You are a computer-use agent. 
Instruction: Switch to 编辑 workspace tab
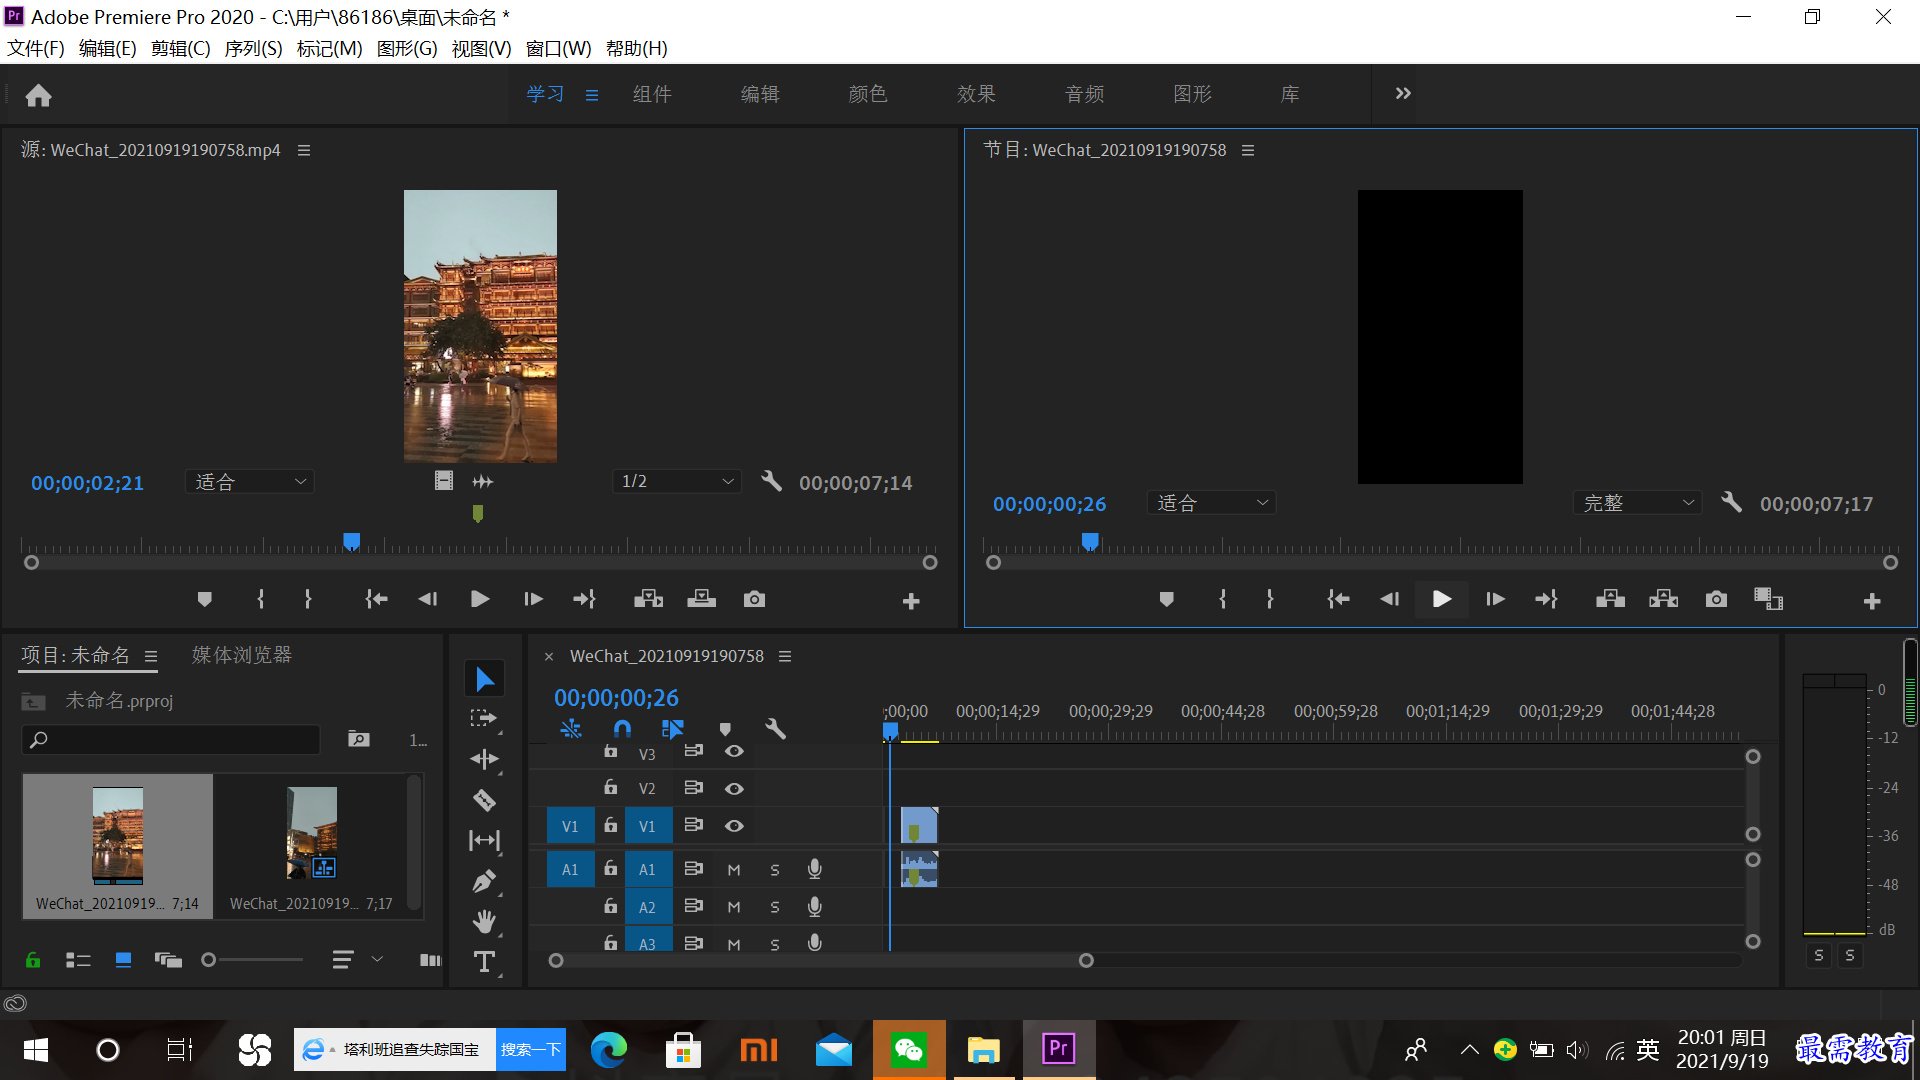pos(760,94)
